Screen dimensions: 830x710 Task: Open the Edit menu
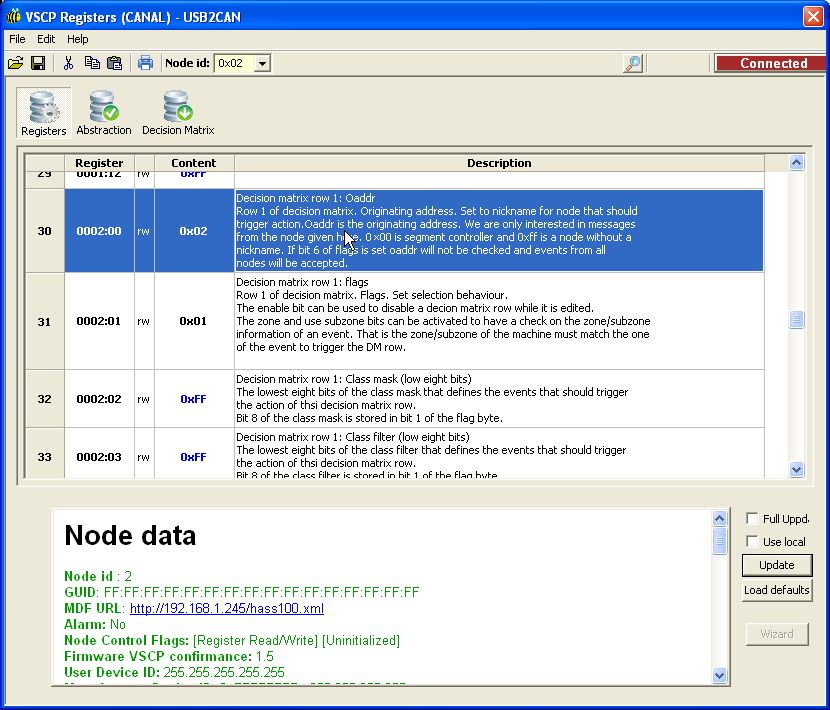[x=46, y=39]
